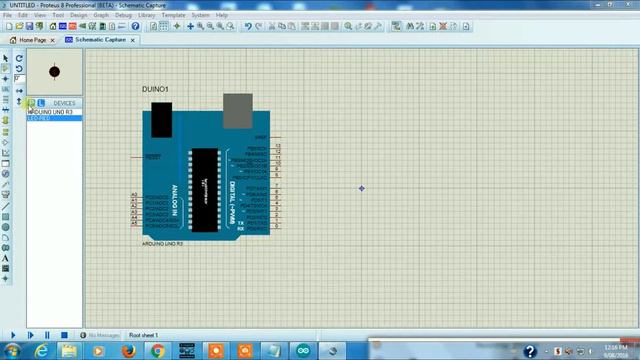640x360 pixels.
Task: Select the Selection Mode arrow tool
Action: [5, 58]
